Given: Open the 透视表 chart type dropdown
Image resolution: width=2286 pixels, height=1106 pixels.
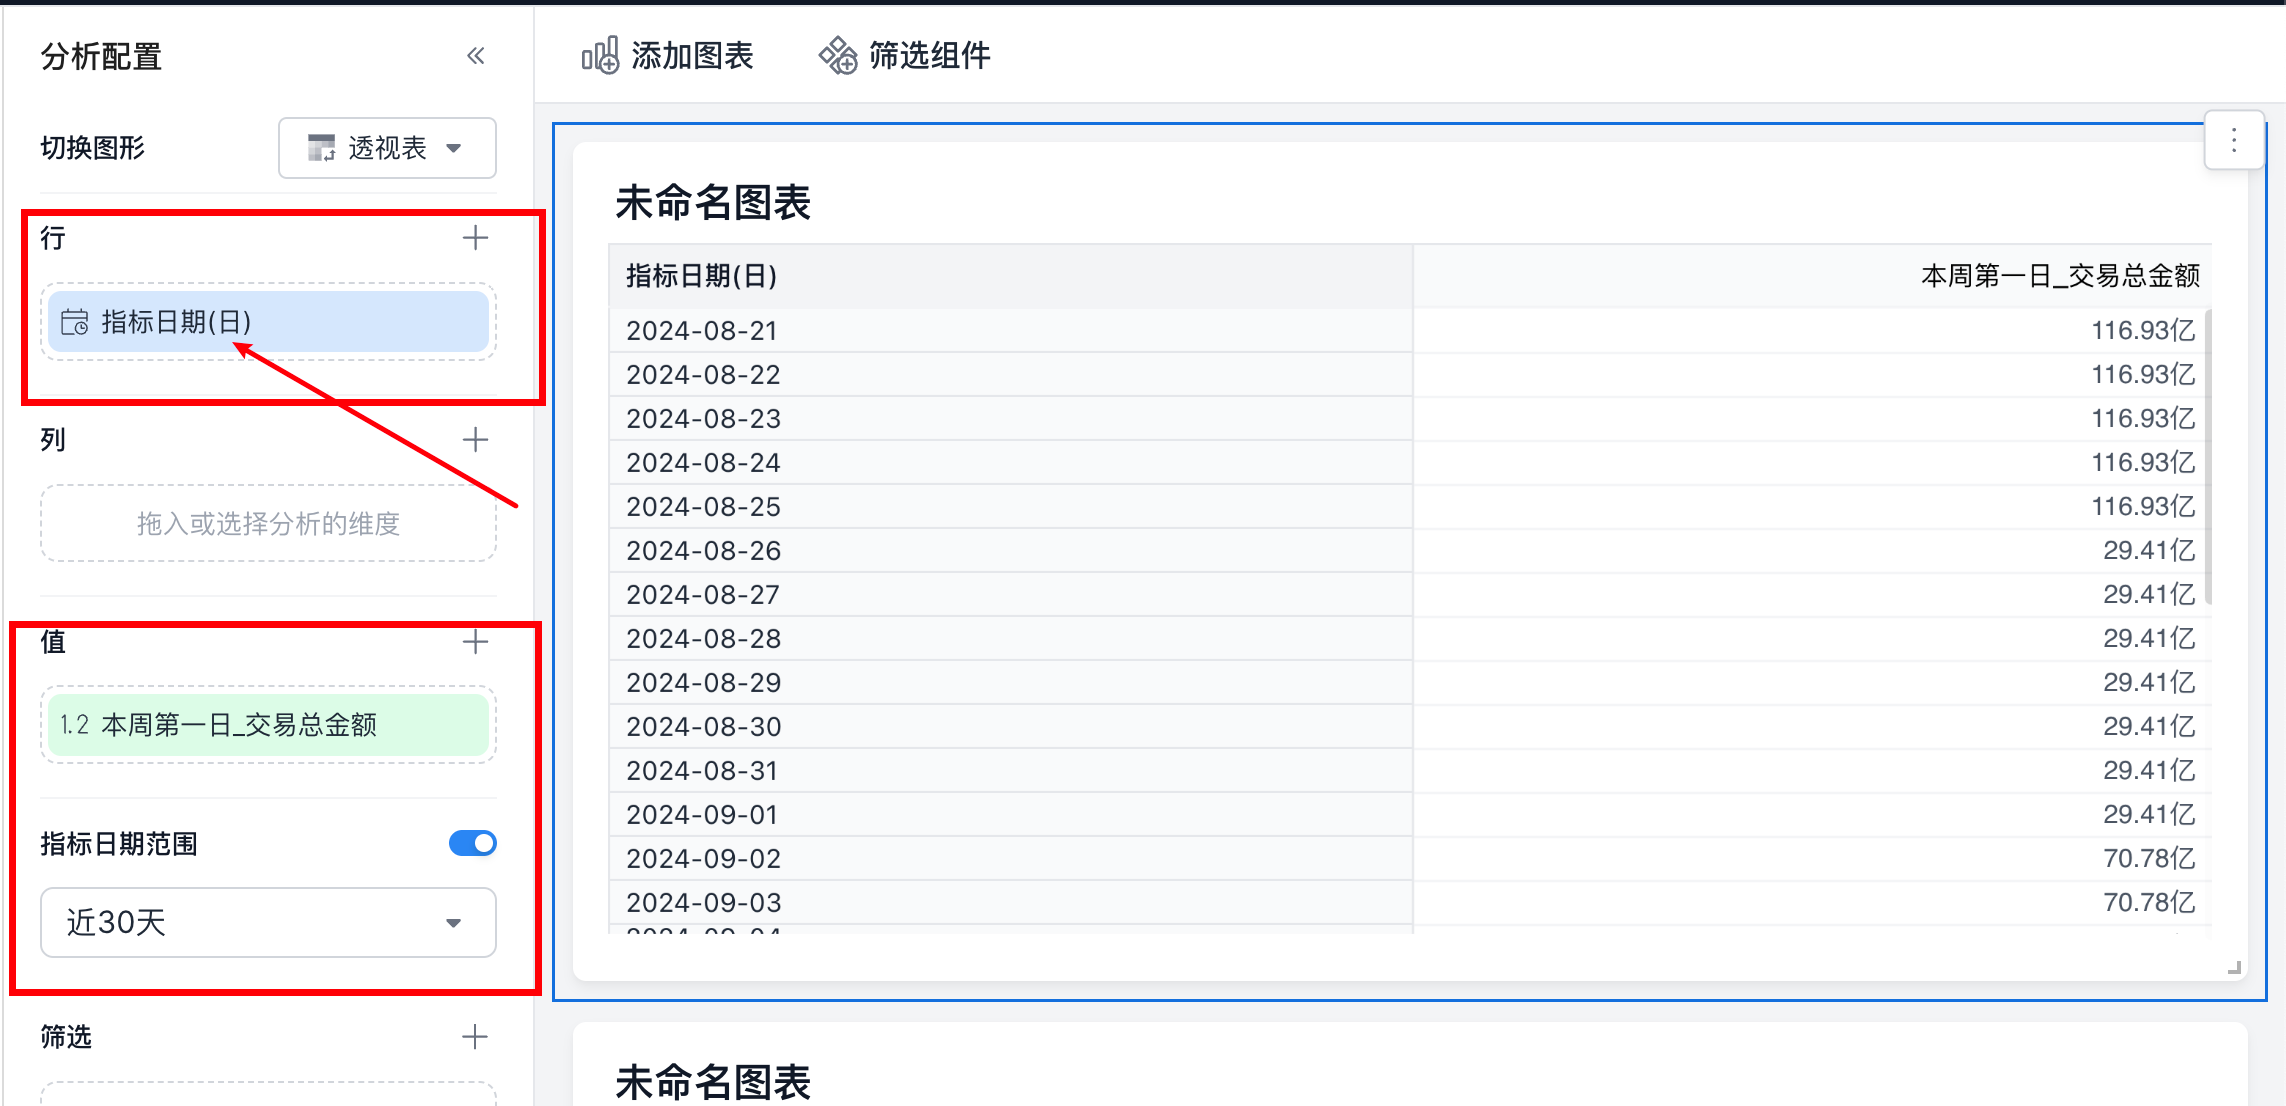Looking at the screenshot, I should coord(387,148).
